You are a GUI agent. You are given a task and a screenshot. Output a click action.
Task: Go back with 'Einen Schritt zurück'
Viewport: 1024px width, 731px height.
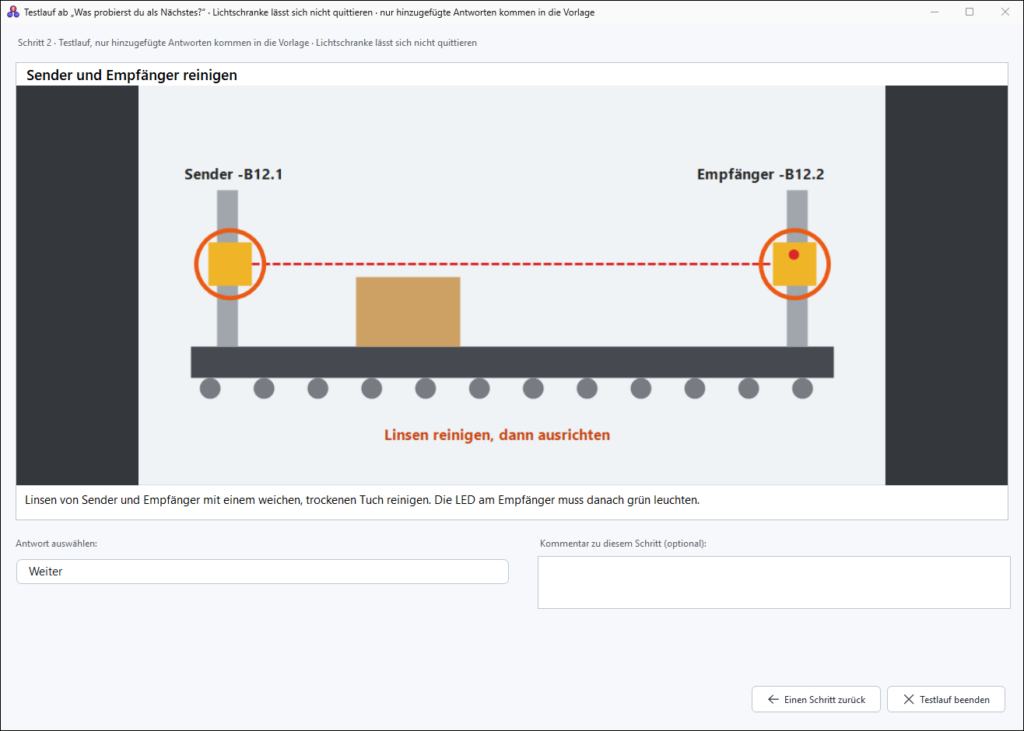click(x=816, y=699)
